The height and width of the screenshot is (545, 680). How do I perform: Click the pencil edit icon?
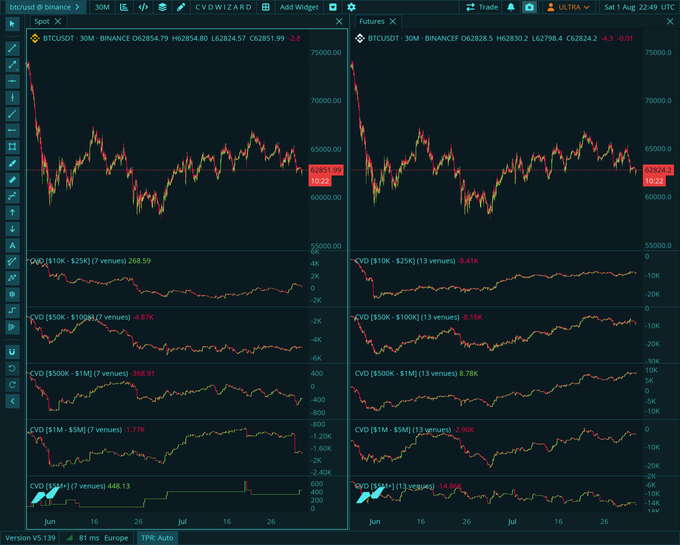click(x=181, y=7)
